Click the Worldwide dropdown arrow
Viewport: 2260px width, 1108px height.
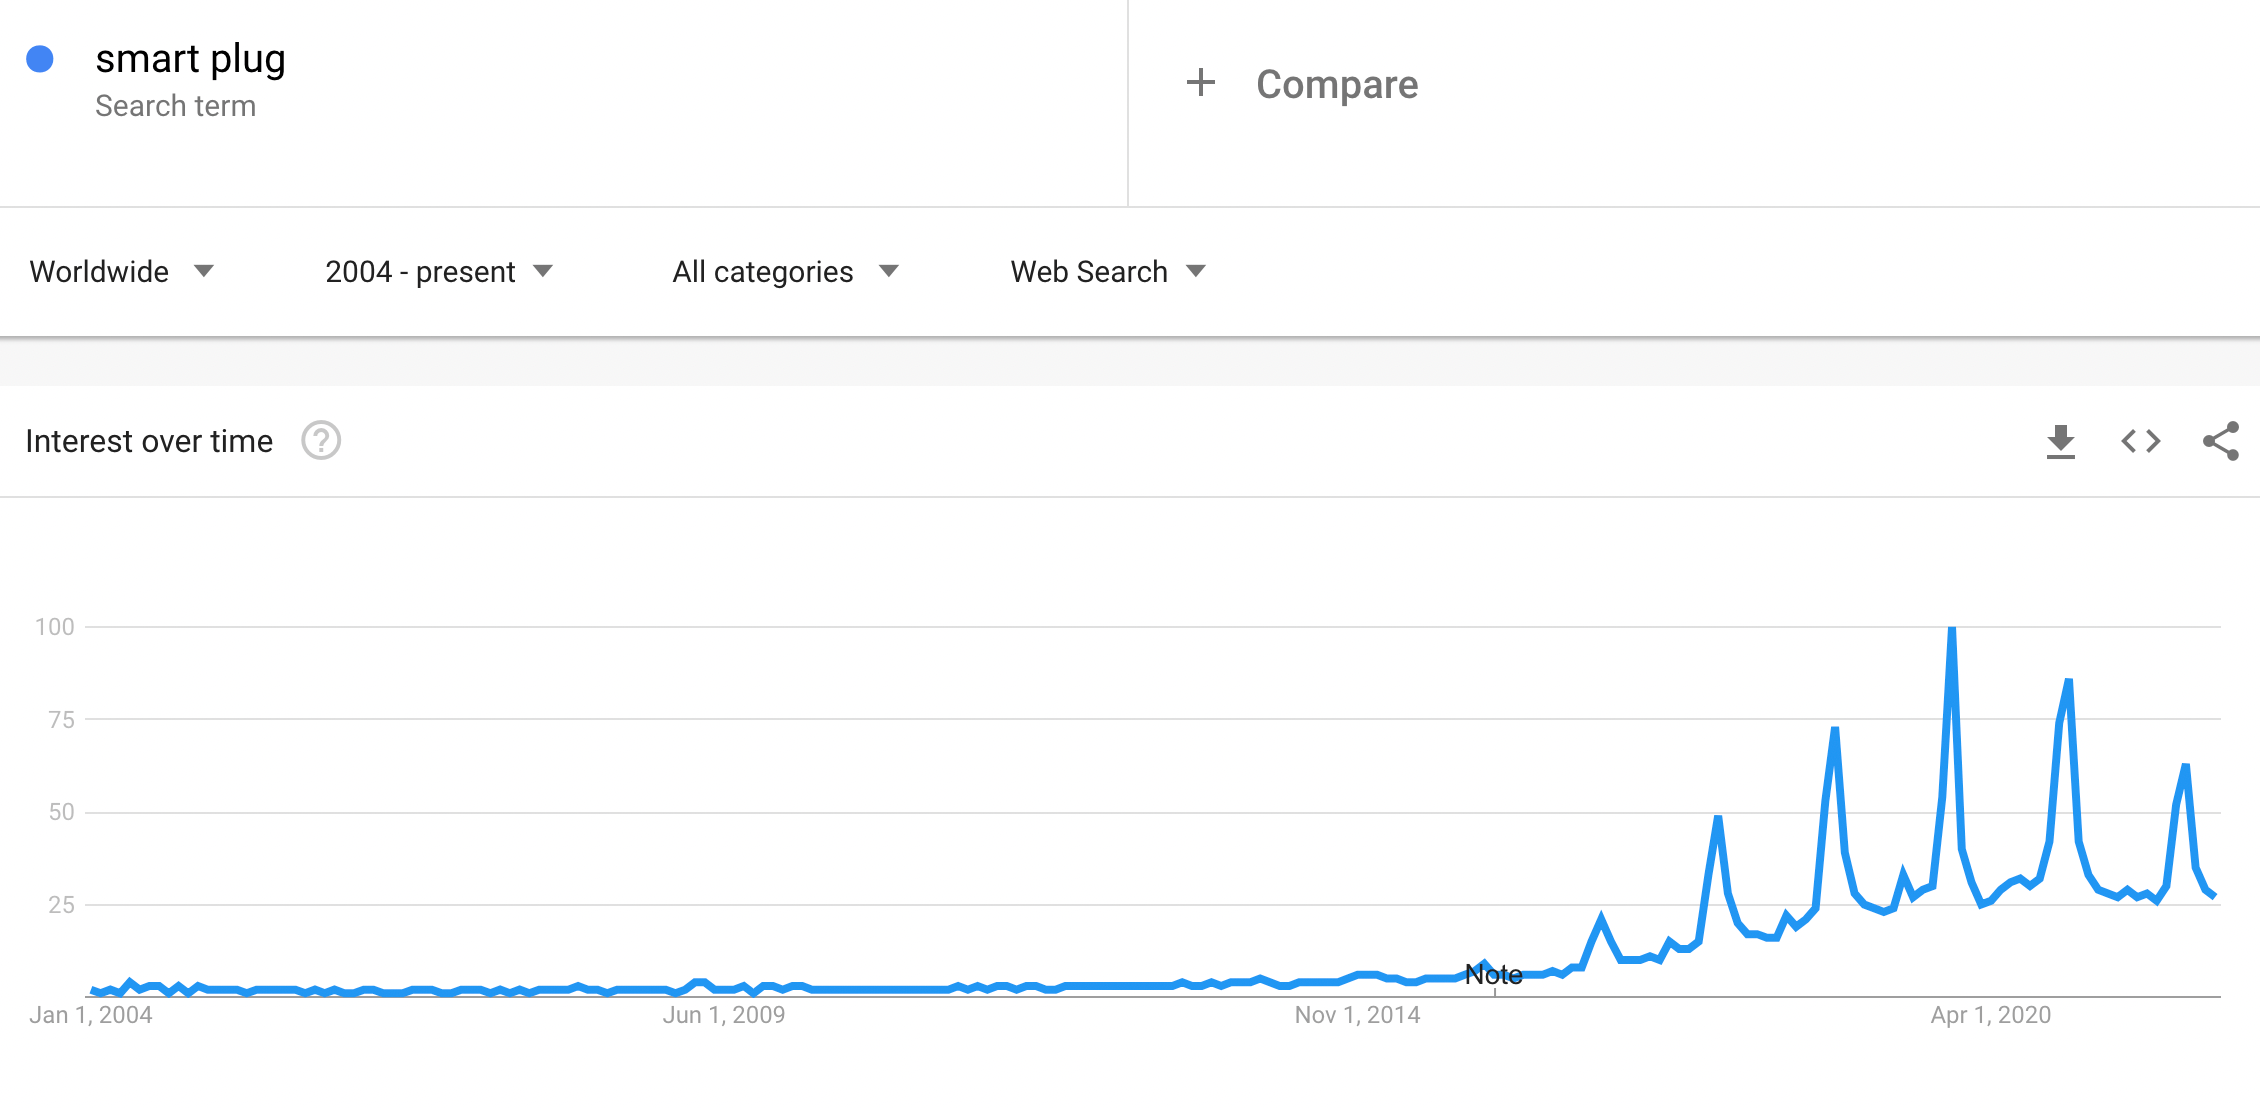(204, 271)
